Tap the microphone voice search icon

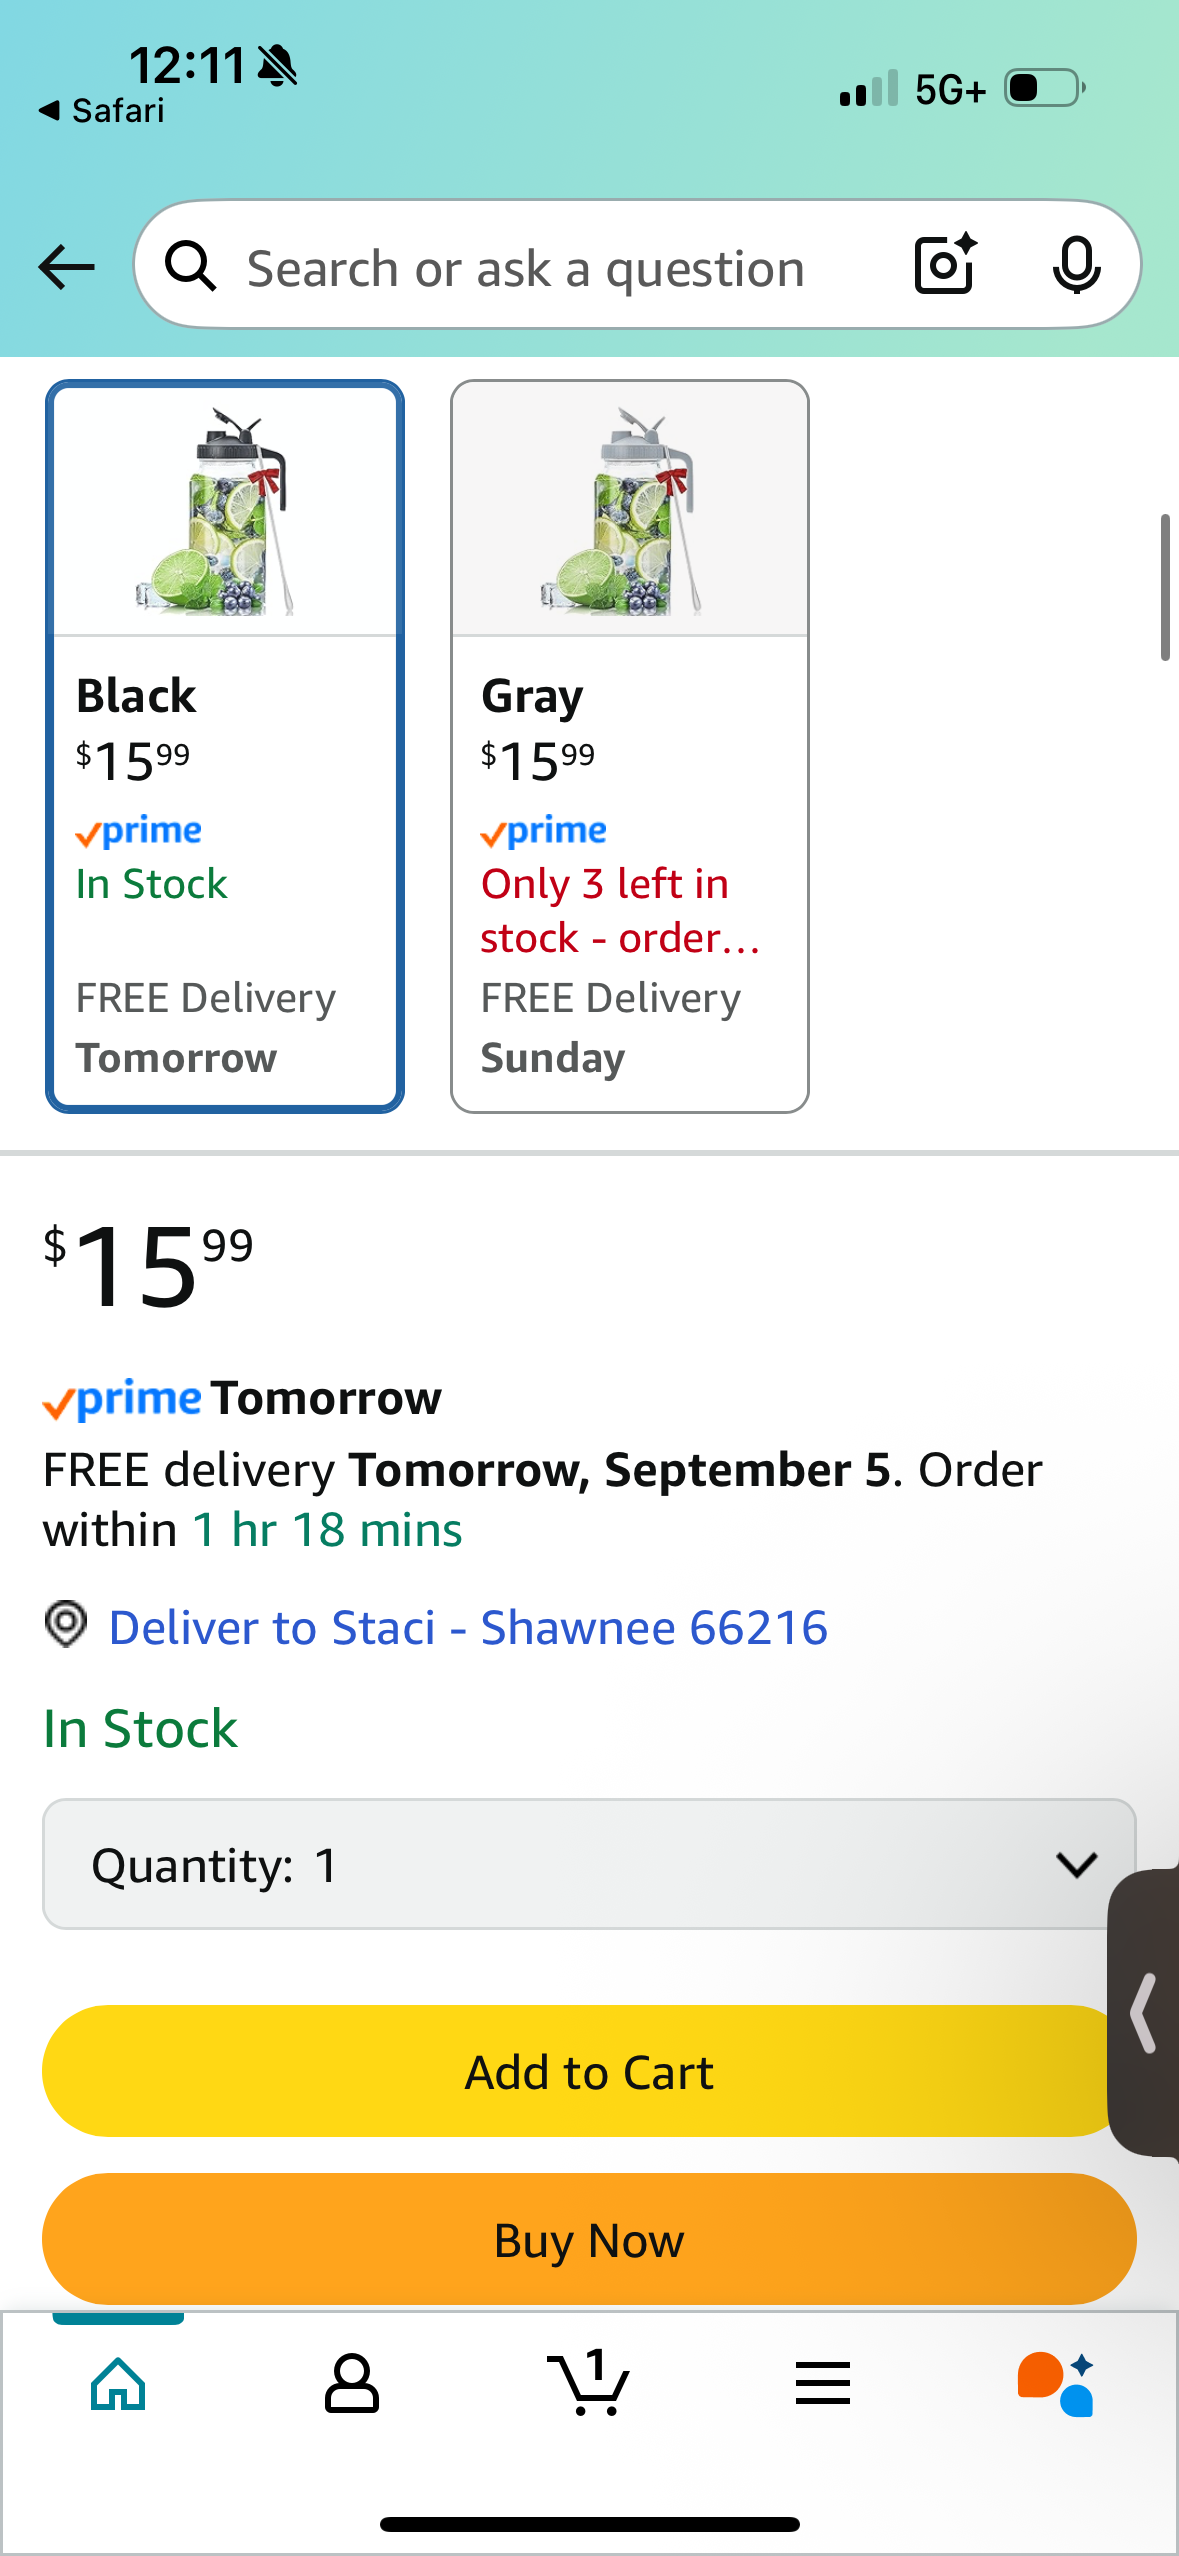tap(1076, 265)
